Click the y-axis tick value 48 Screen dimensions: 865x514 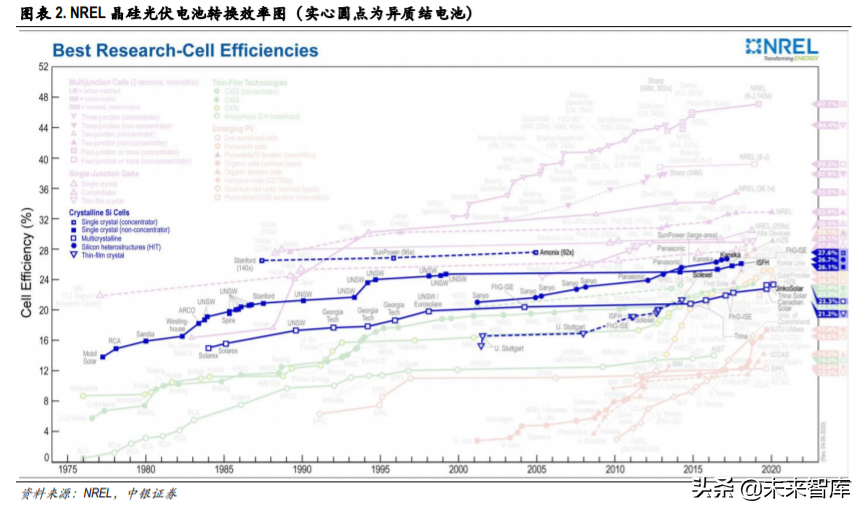click(x=43, y=98)
